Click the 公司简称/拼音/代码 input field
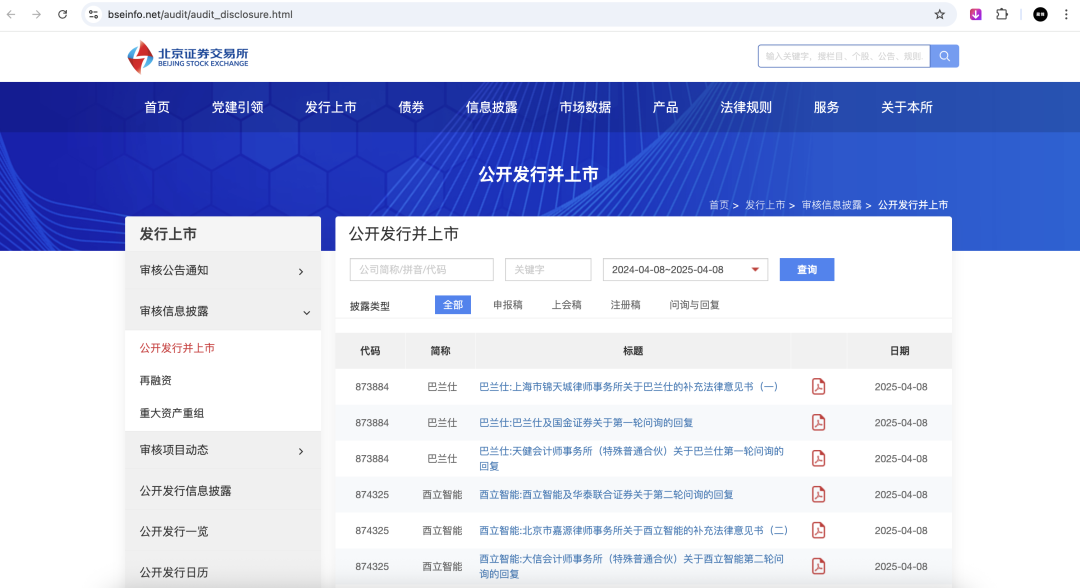The height and width of the screenshot is (588, 1080). click(421, 270)
